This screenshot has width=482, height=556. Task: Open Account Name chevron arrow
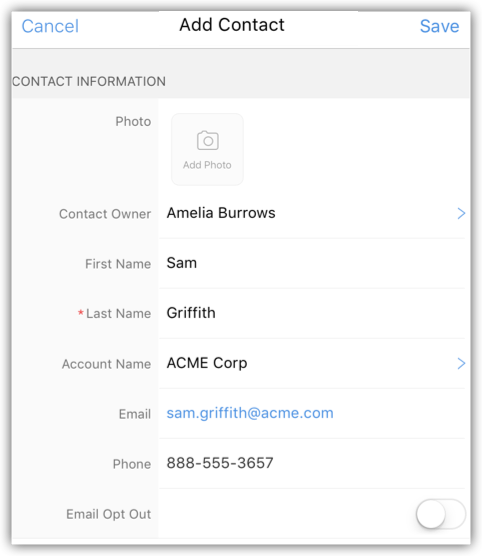tap(461, 363)
